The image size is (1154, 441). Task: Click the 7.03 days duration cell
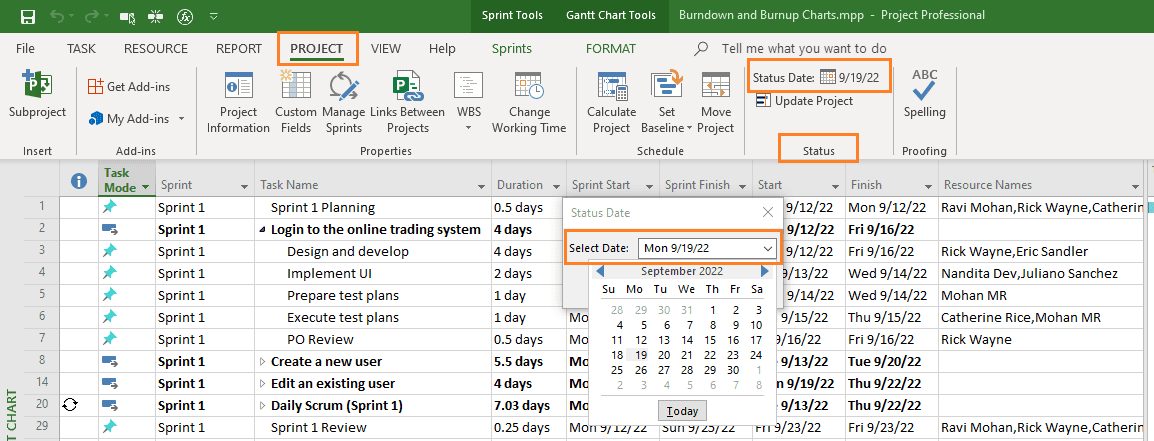(528, 406)
